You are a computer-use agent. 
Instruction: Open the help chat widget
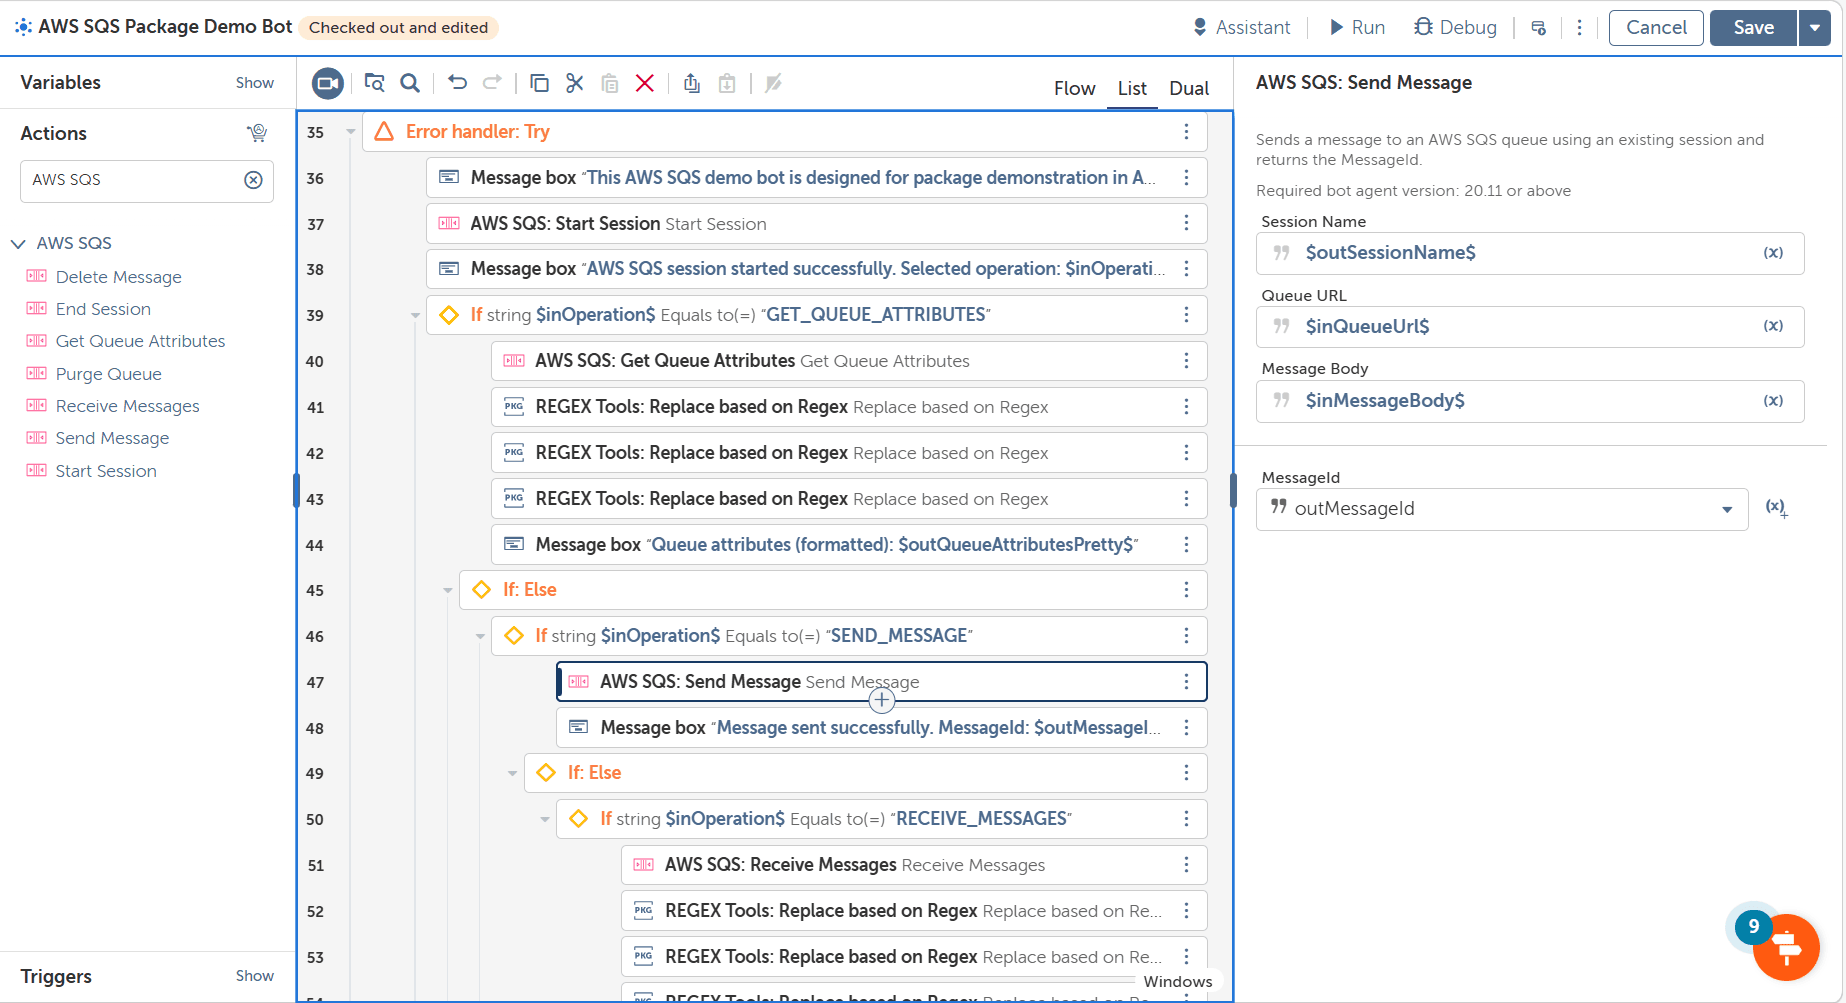click(x=1786, y=946)
